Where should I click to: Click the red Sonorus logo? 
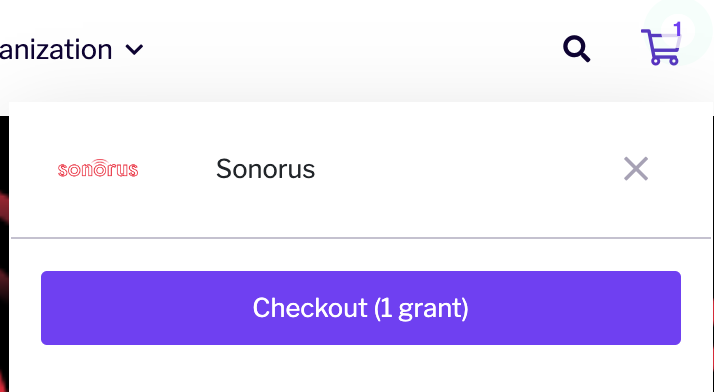(x=98, y=168)
